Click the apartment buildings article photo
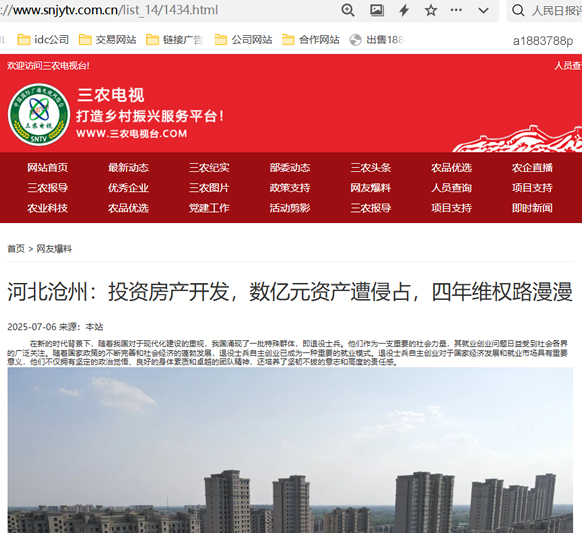 point(290,450)
